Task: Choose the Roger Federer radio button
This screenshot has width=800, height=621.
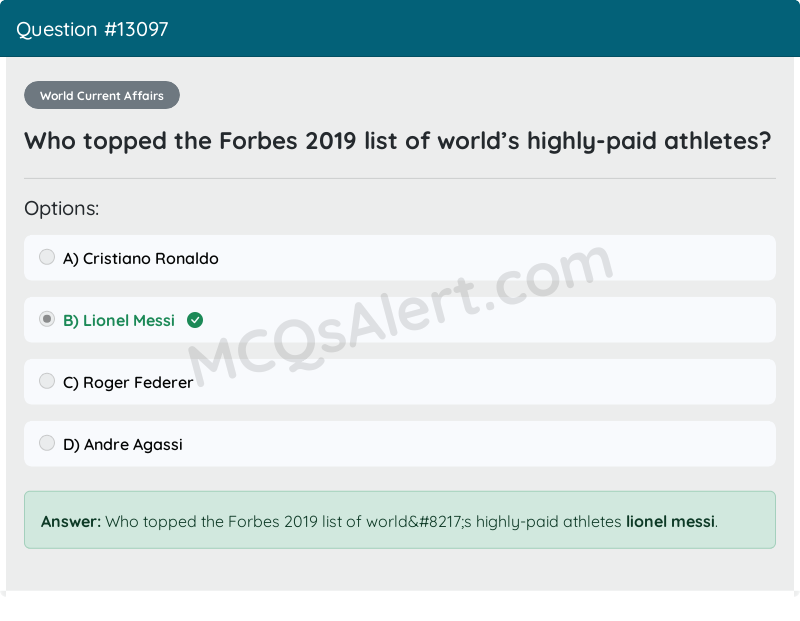Action: pos(47,381)
